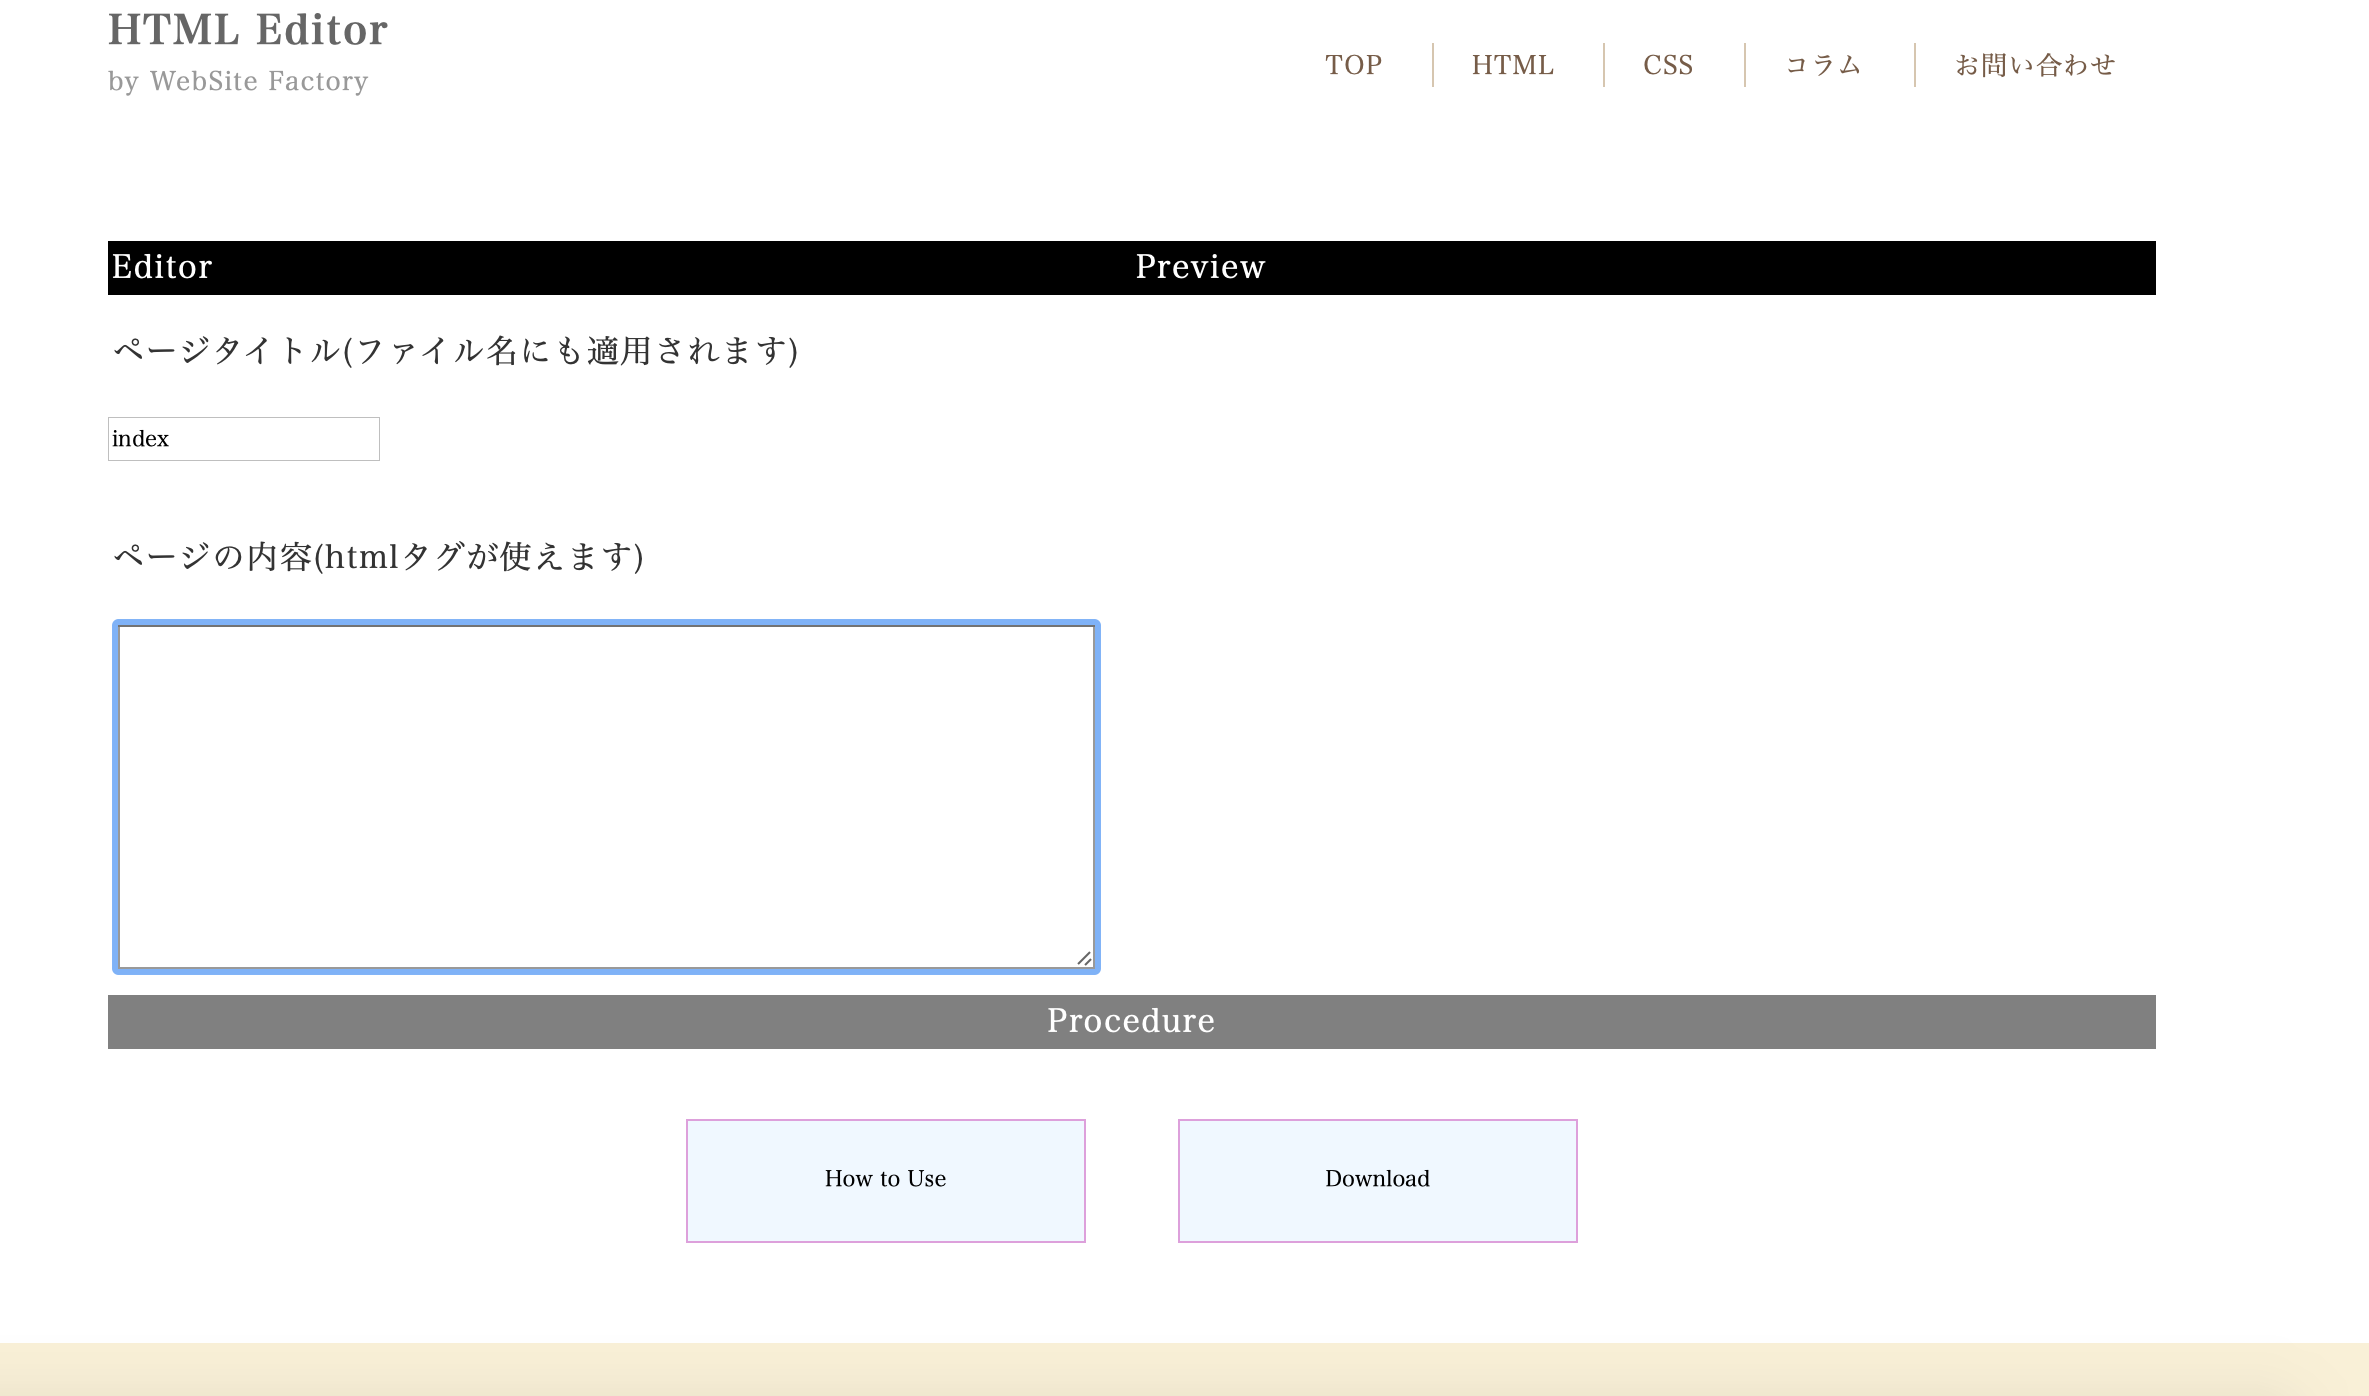The image size is (2369, 1396).
Task: Go to the HTML navigation item
Action: (x=1512, y=65)
